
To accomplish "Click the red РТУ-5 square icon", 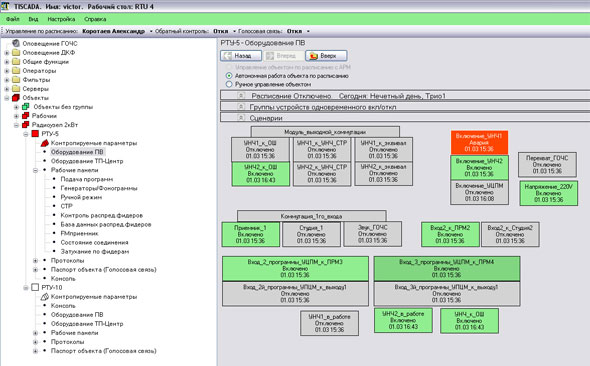I will [35, 134].
